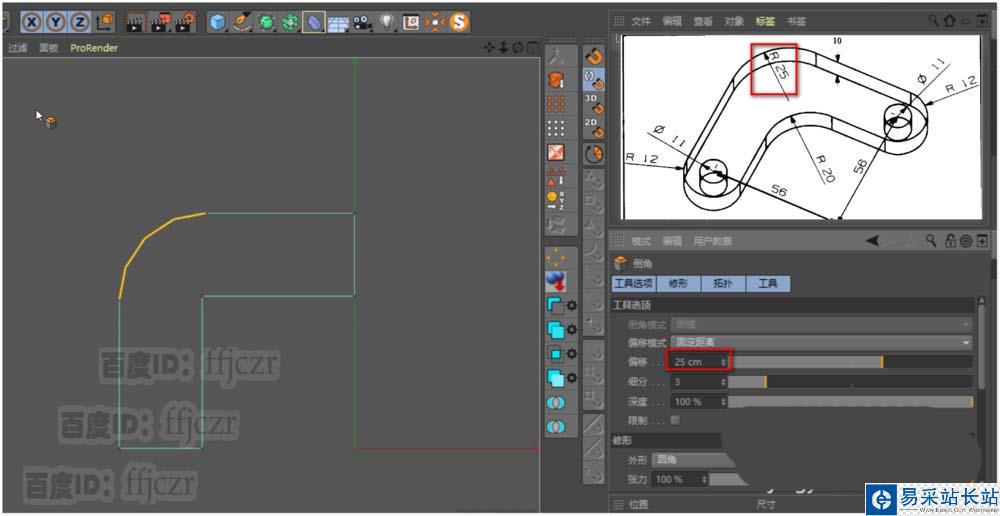
Task: Open the 偏移模式 dropdown
Action: 821,343
